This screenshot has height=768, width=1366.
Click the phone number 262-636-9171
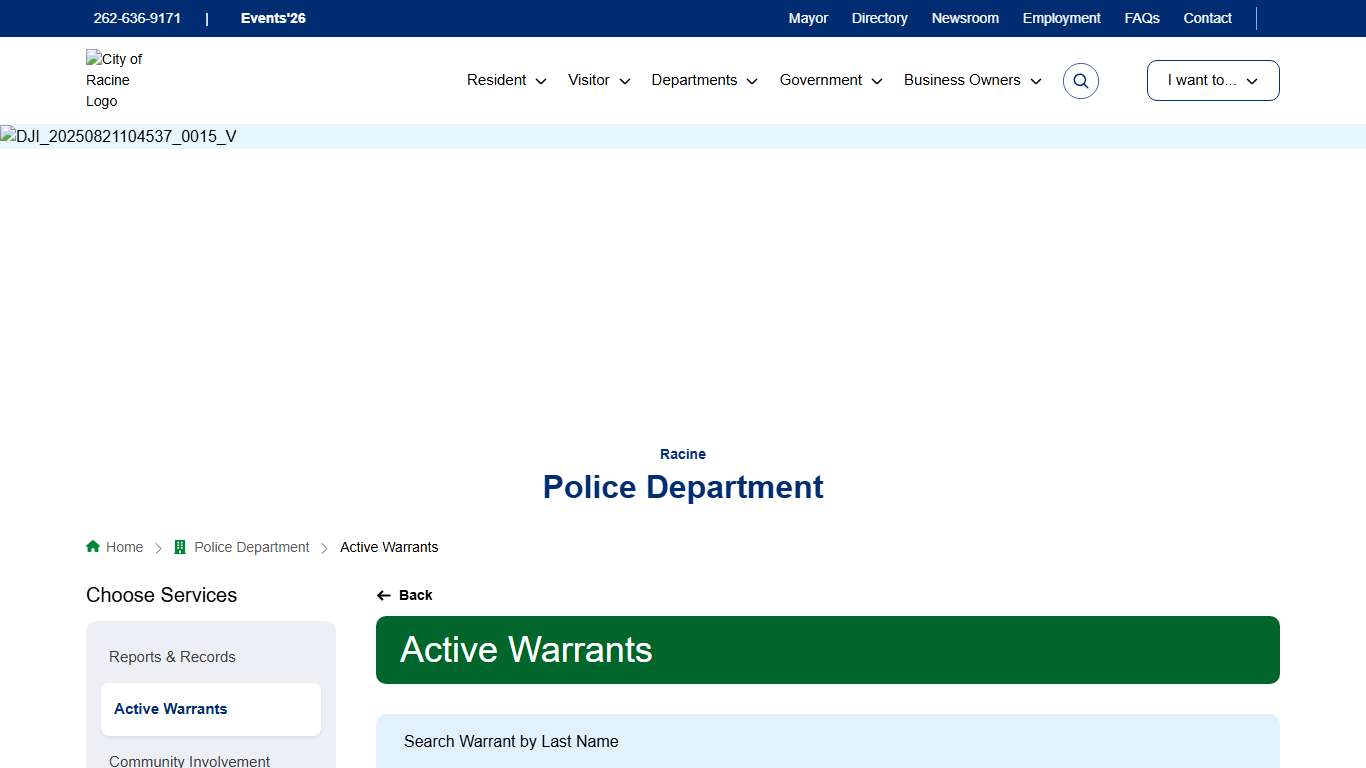(x=137, y=18)
